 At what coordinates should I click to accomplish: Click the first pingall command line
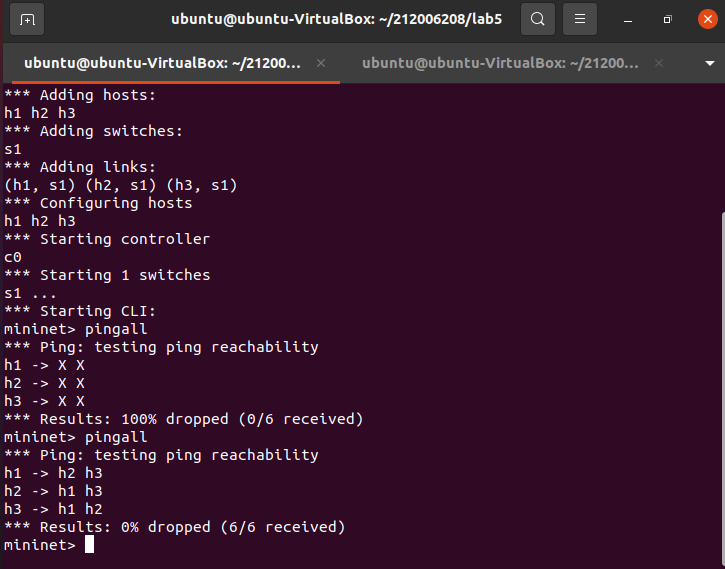[76, 329]
